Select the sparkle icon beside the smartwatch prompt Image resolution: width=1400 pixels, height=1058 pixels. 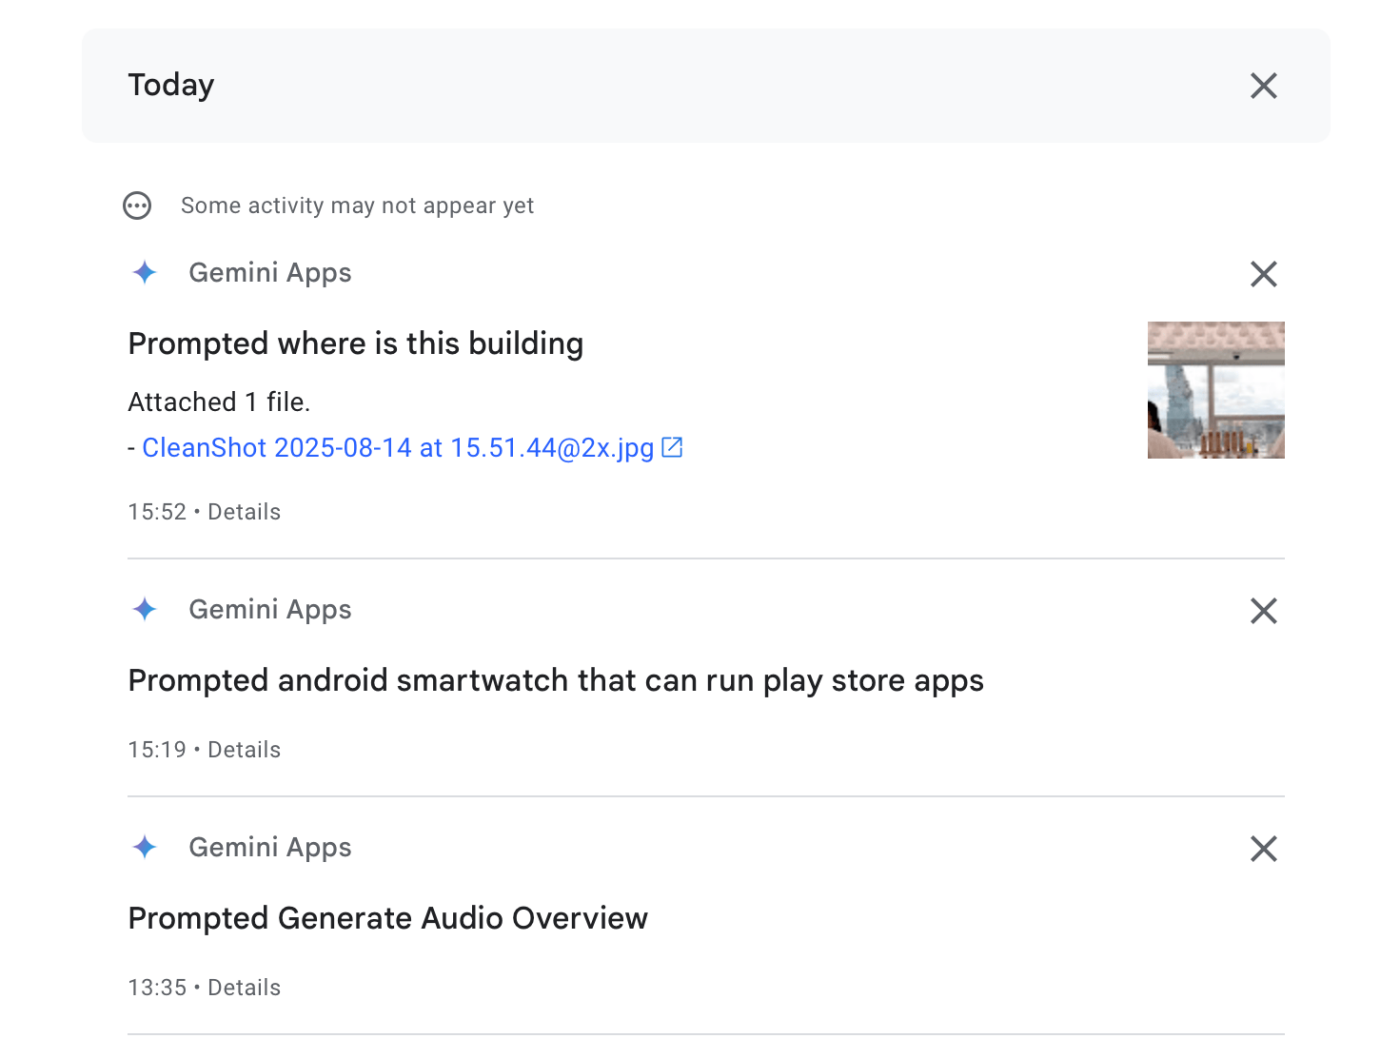[x=144, y=609]
